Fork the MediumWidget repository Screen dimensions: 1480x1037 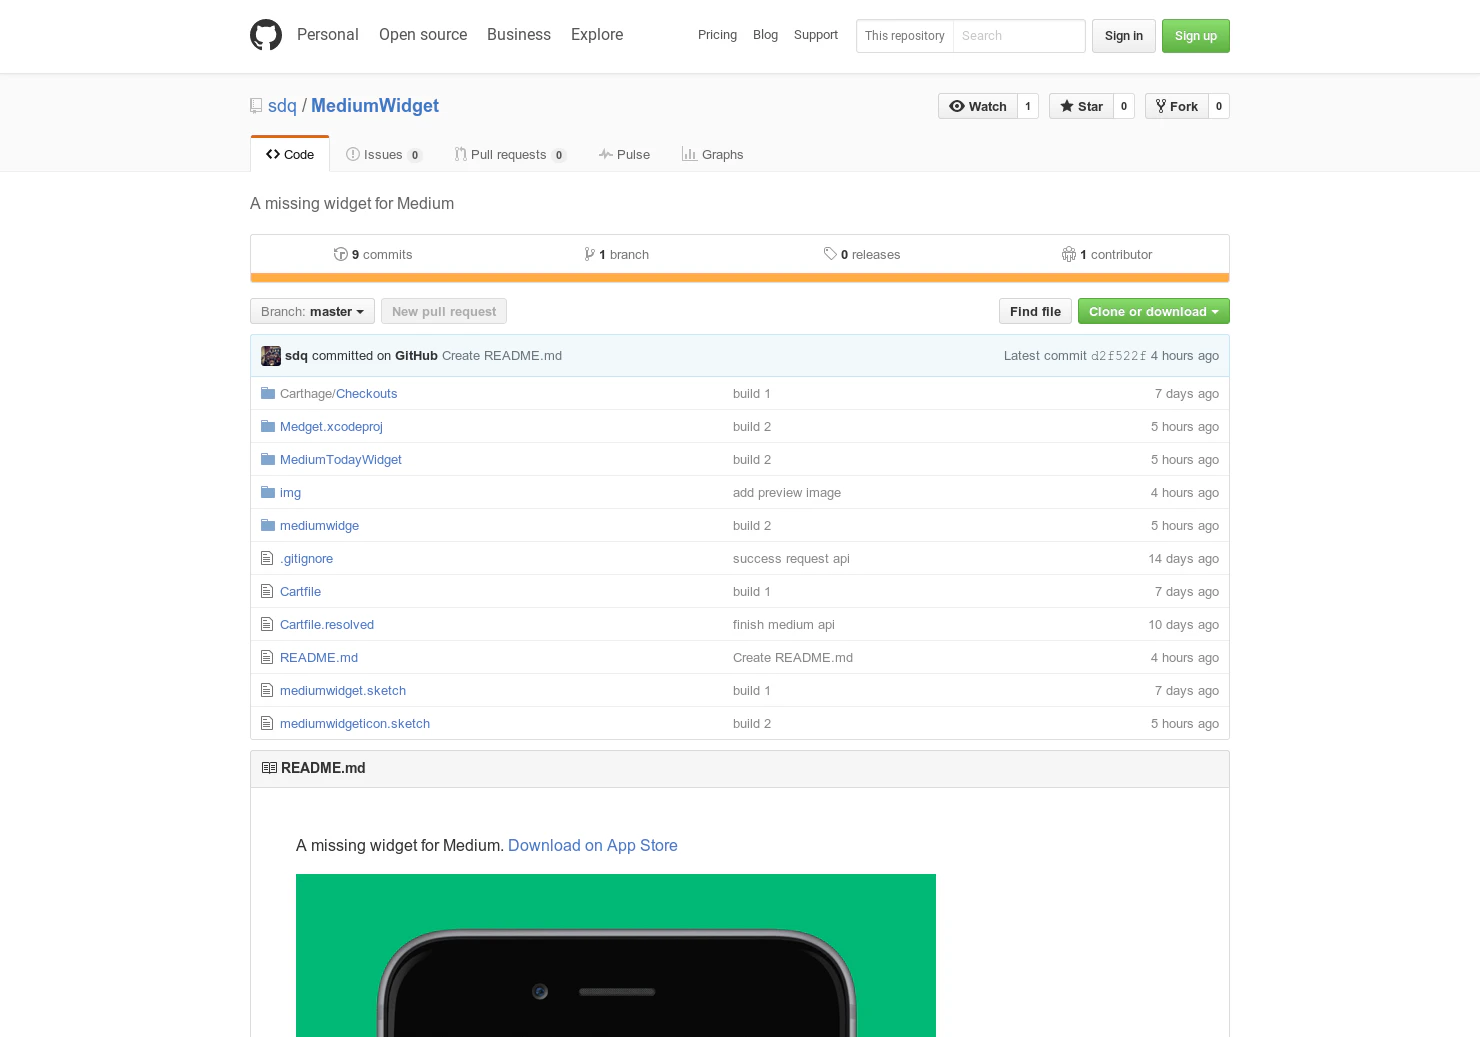pyautogui.click(x=1176, y=106)
